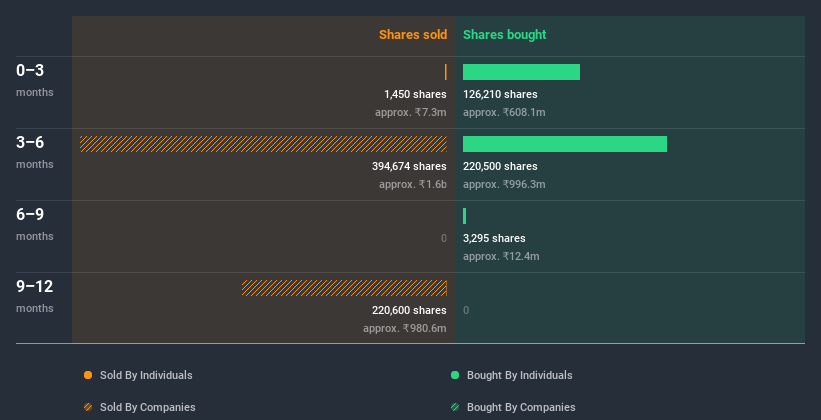Click the hatched 220,600 shares sold bar
This screenshot has width=821, height=420.
click(x=345, y=288)
